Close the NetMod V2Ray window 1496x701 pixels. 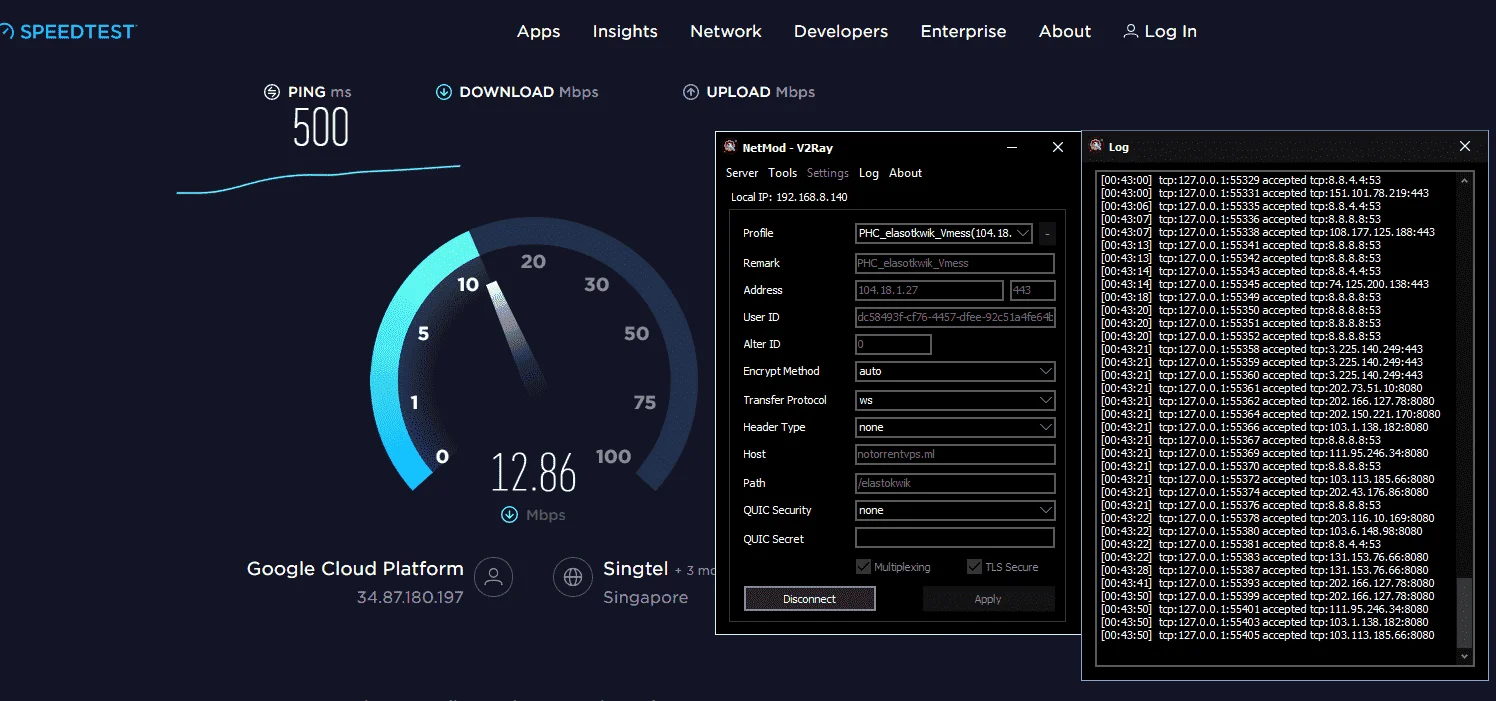1058,147
